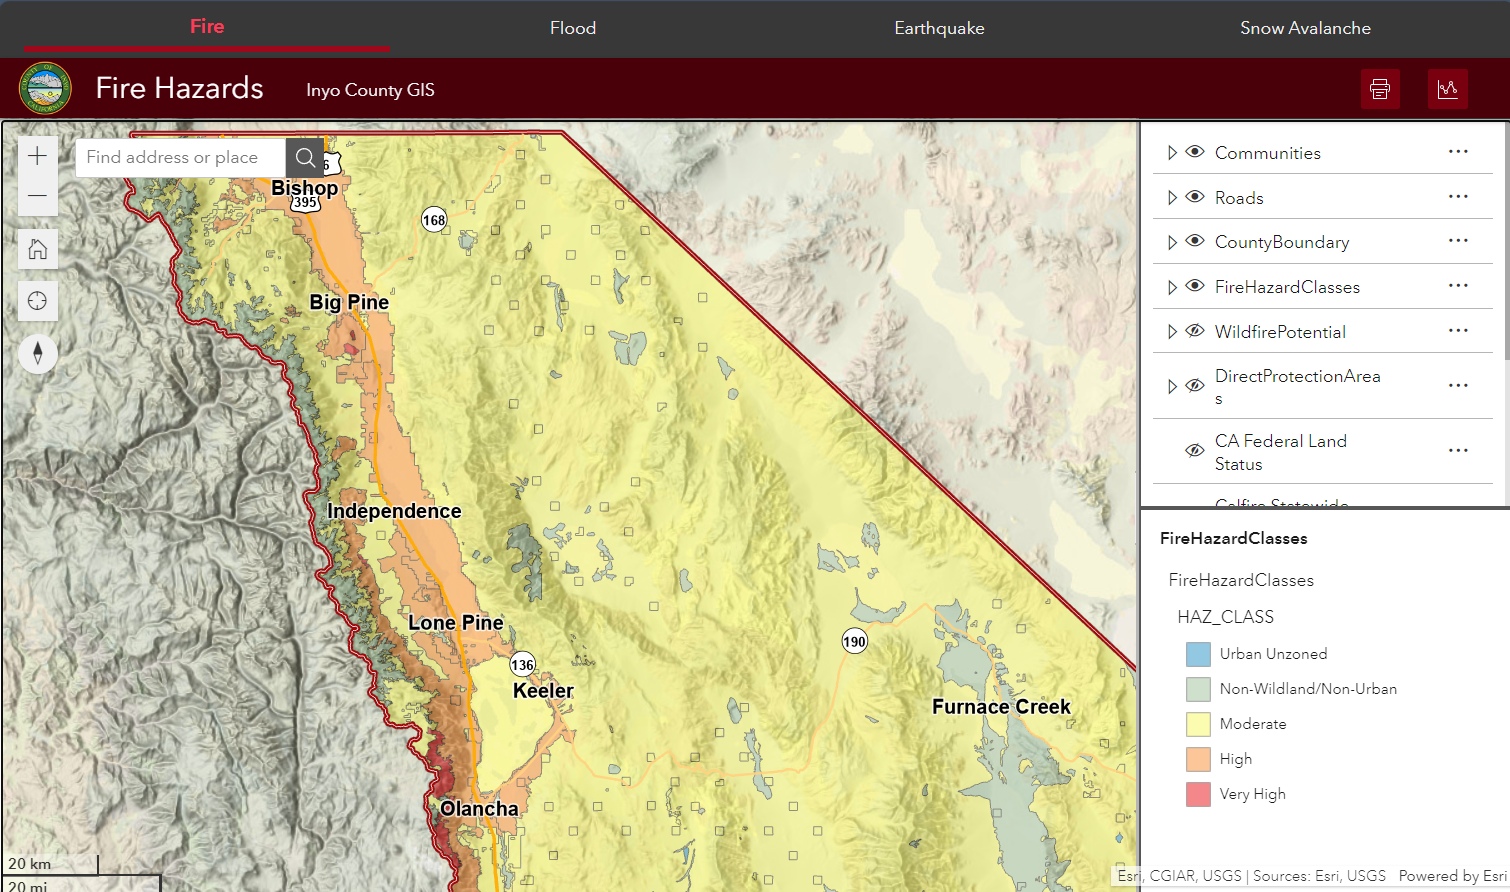Expand the DirectProtectionAreas layer
The image size is (1510, 892).
(x=1172, y=386)
